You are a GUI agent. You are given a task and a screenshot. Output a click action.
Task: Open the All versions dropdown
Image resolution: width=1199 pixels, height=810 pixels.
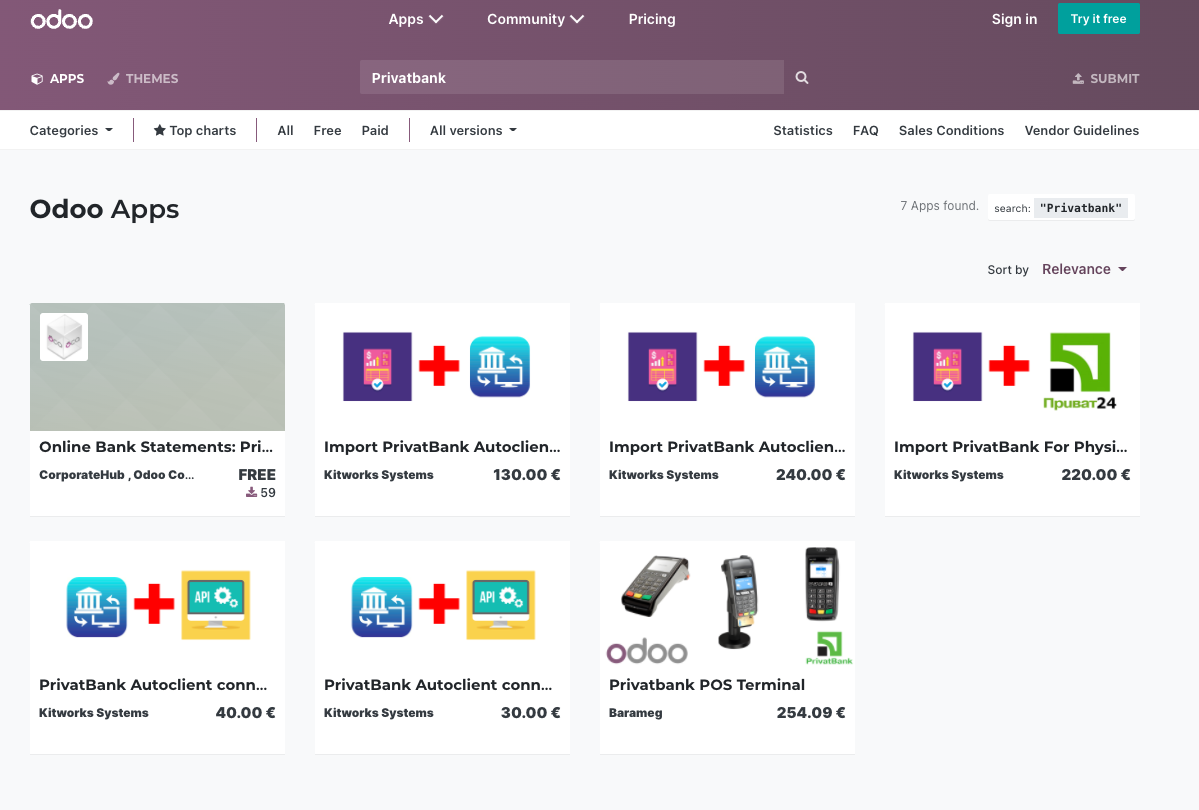[473, 131]
